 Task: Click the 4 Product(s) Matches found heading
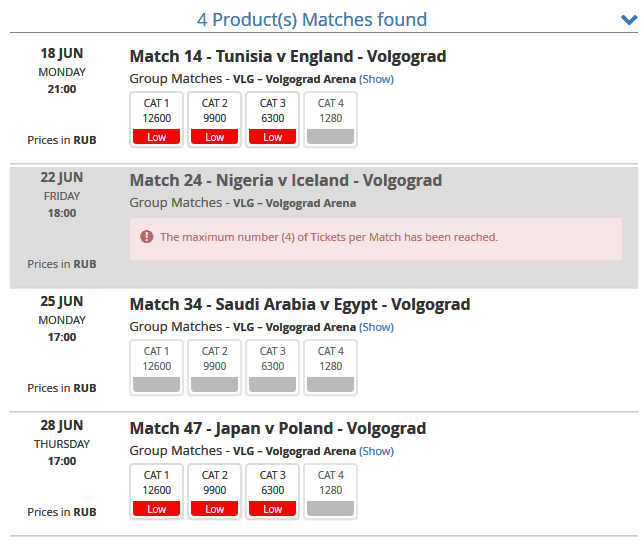312,20
